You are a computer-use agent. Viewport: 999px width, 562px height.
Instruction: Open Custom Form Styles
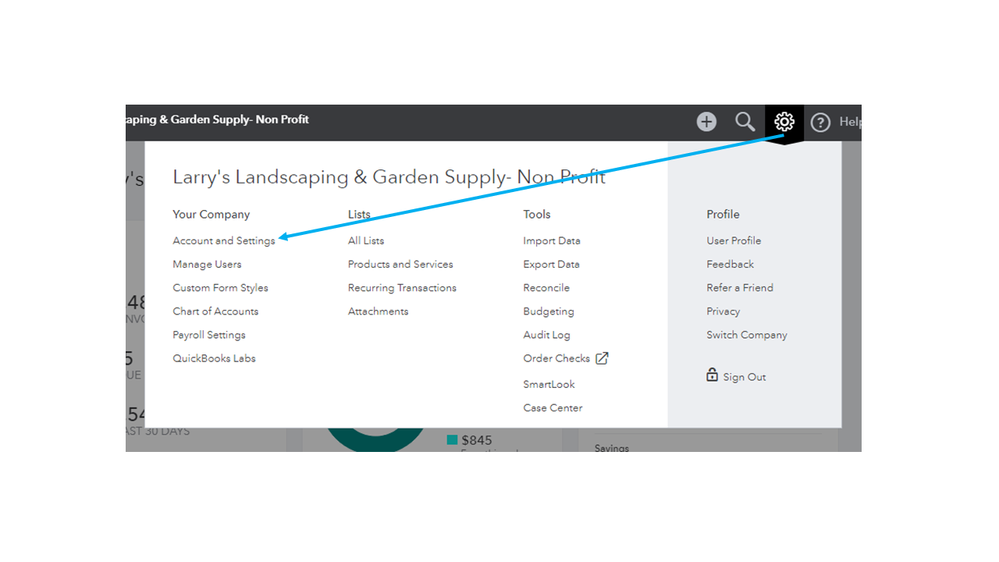pos(220,288)
